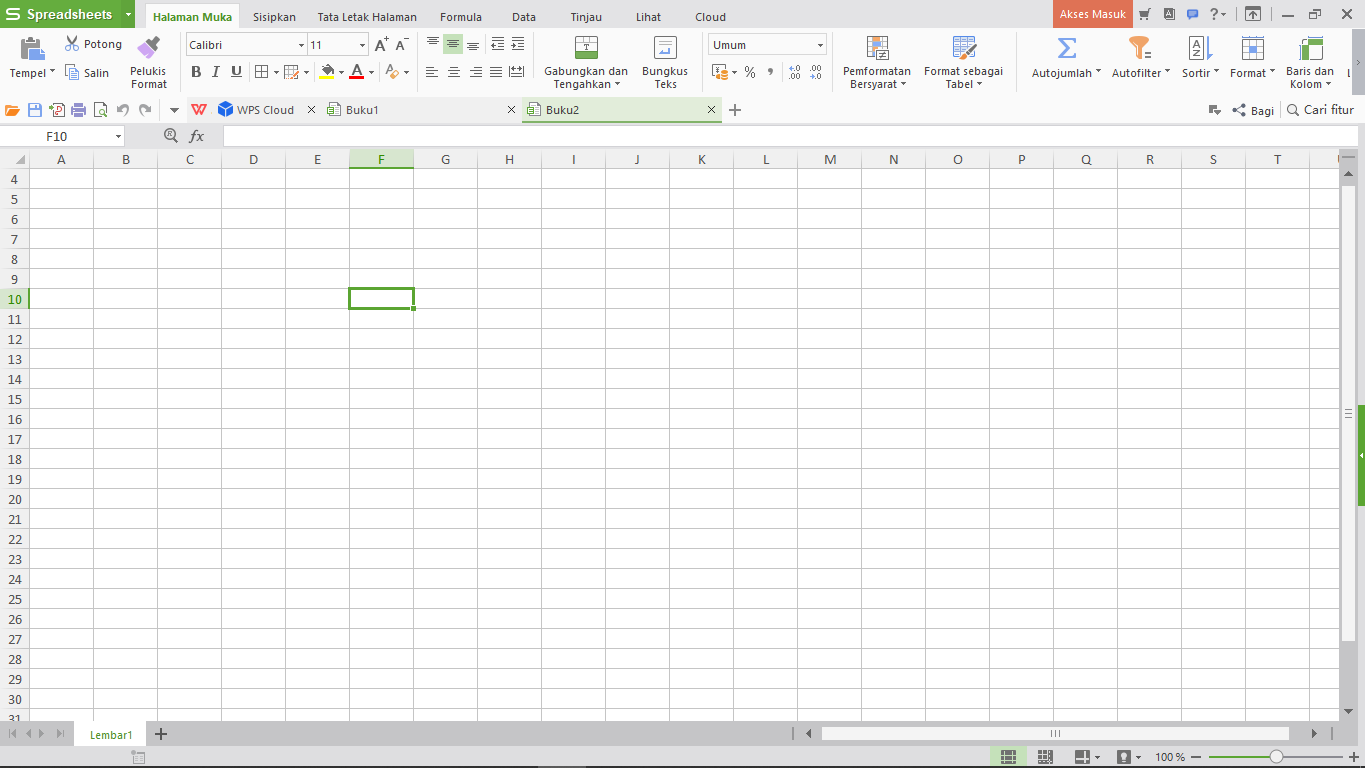This screenshot has width=1365, height=768.
Task: Click Cari fitur search box
Action: [x=1320, y=110]
